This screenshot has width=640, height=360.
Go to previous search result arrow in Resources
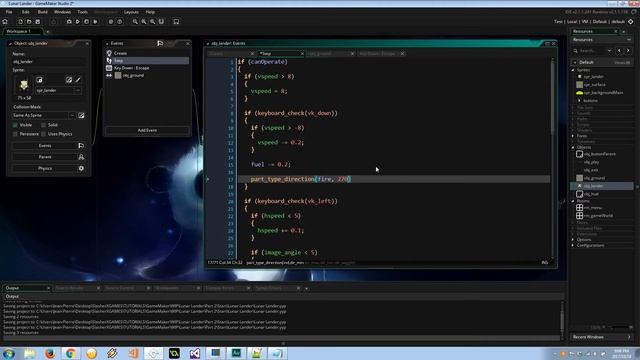(x=619, y=51)
